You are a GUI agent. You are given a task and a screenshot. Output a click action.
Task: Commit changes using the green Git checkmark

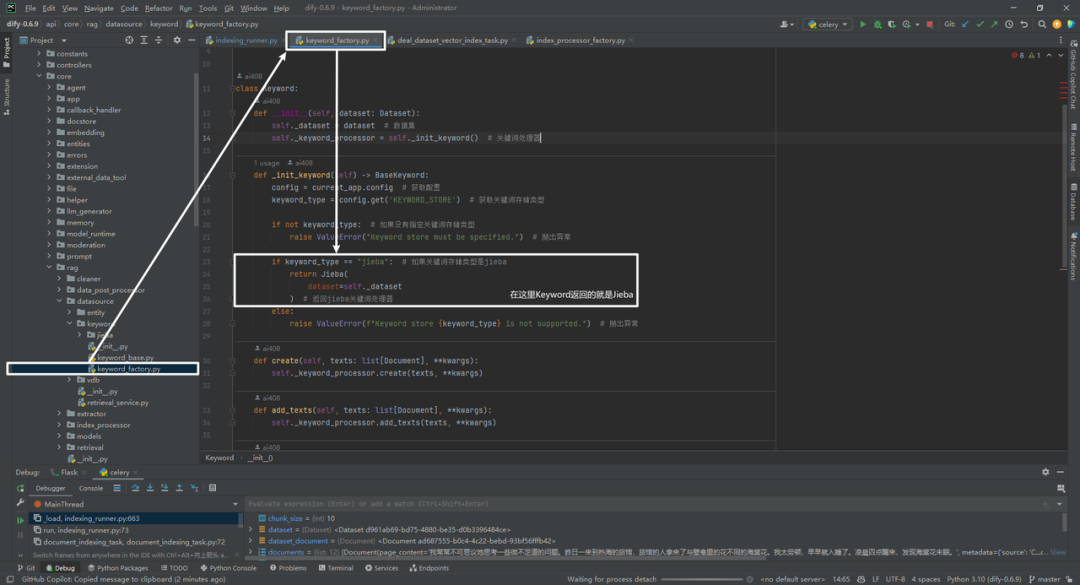click(x=979, y=24)
